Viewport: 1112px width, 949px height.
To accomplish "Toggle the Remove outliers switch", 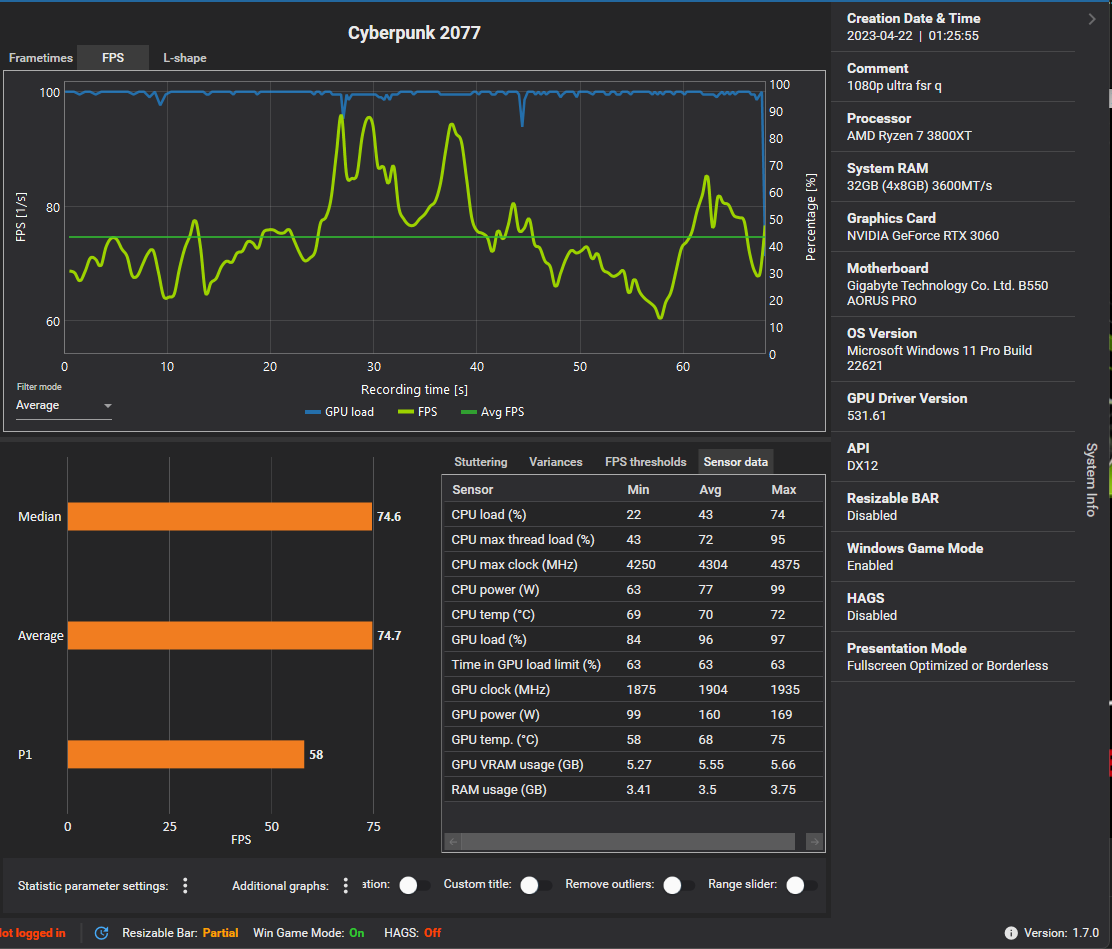I will [679, 885].
